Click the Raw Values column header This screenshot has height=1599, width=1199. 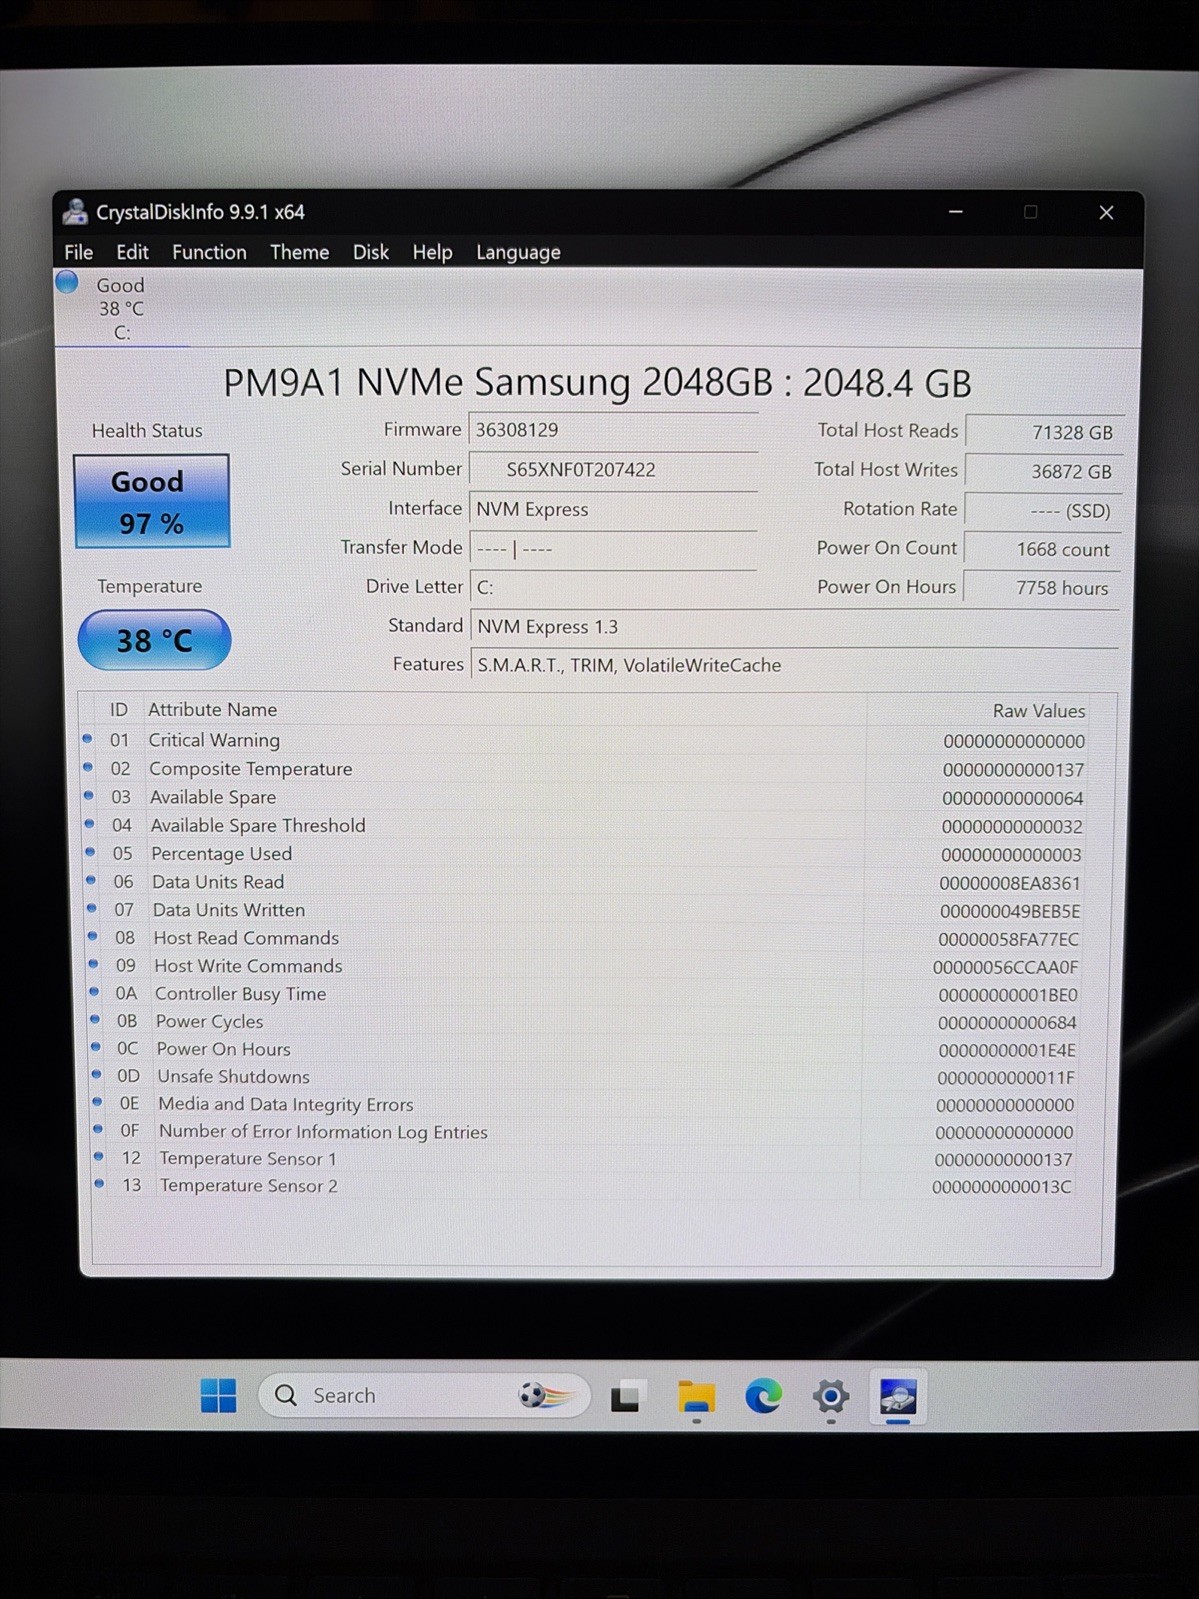click(1038, 710)
